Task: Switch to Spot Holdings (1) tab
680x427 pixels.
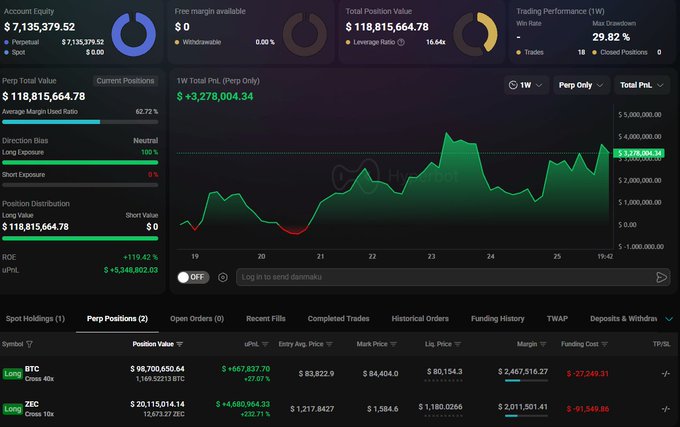Action: click(x=35, y=319)
